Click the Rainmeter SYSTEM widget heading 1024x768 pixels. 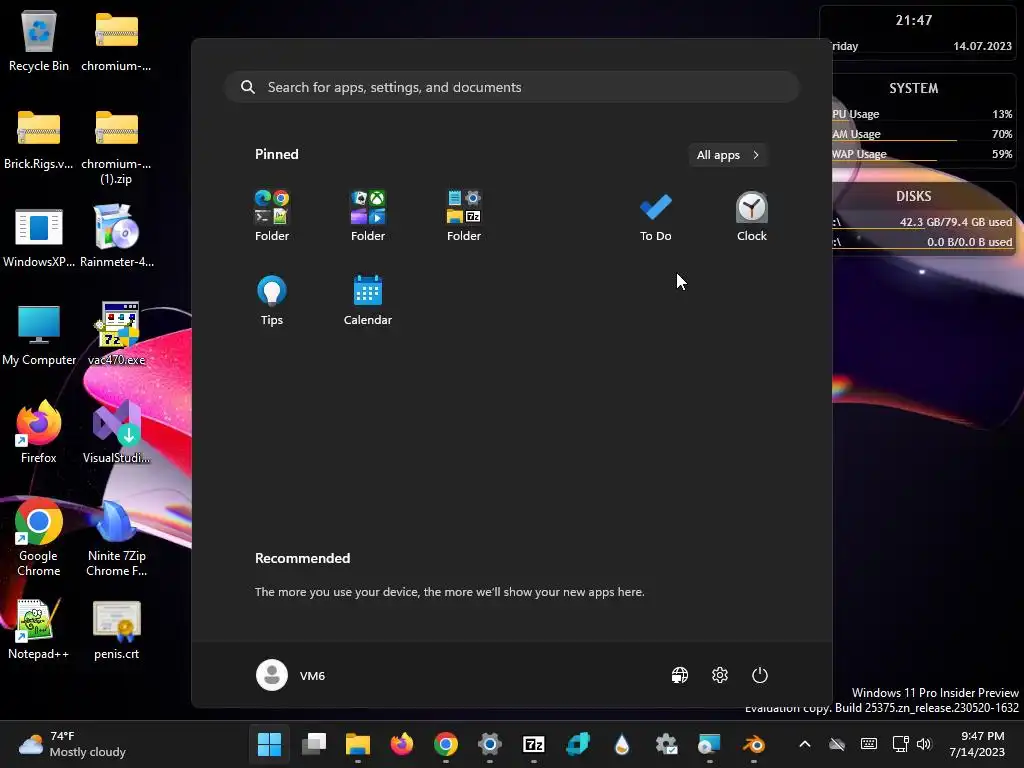[x=913, y=88]
